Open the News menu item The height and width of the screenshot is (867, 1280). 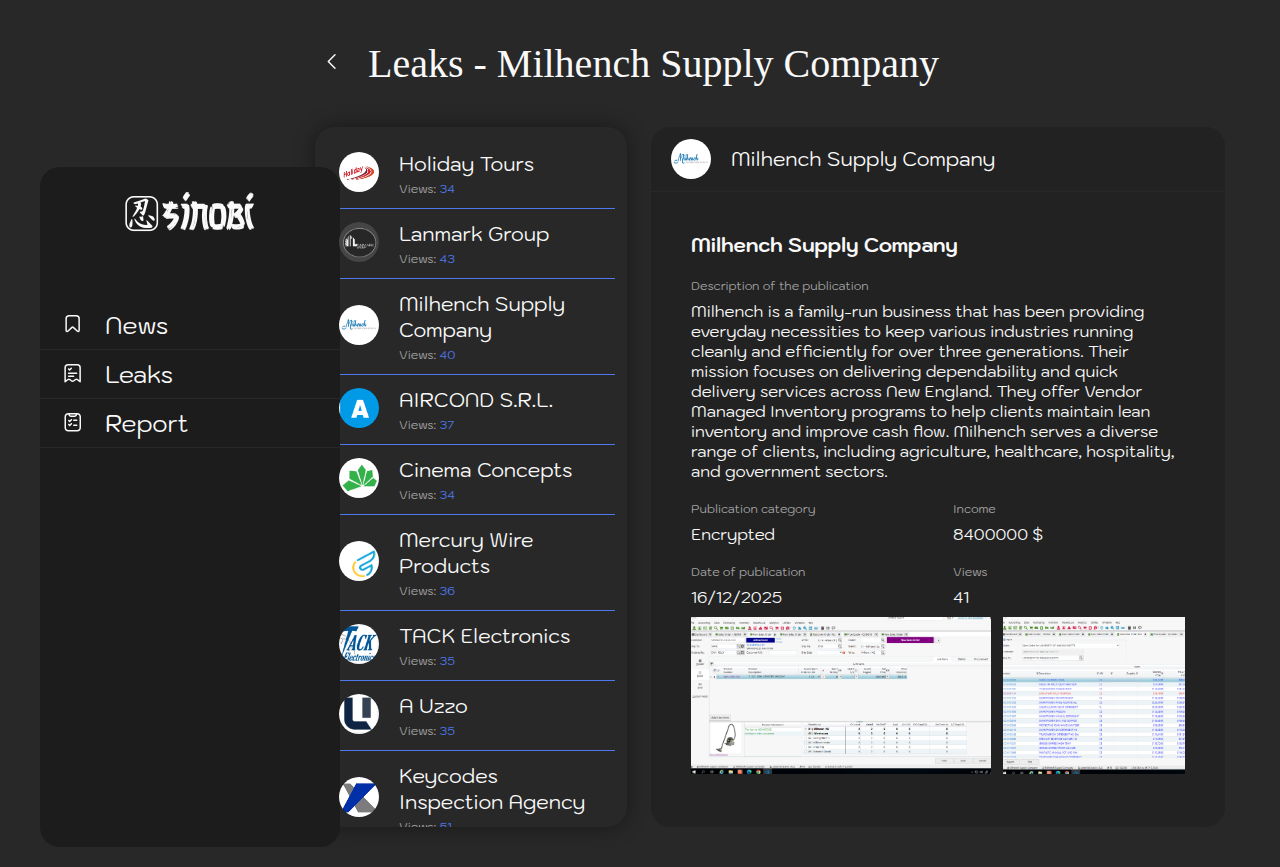[137, 326]
